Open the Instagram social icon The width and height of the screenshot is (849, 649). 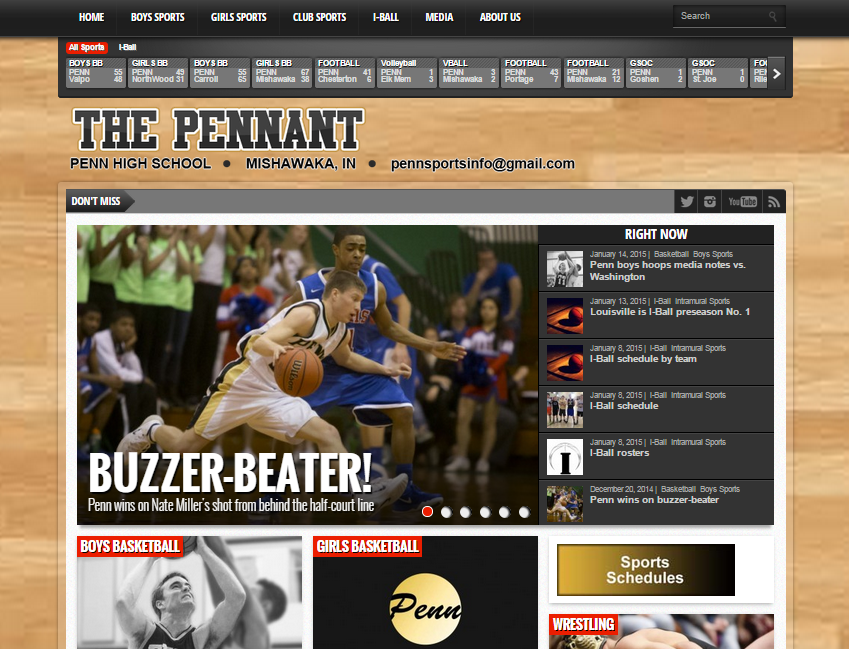pyautogui.click(x=709, y=201)
